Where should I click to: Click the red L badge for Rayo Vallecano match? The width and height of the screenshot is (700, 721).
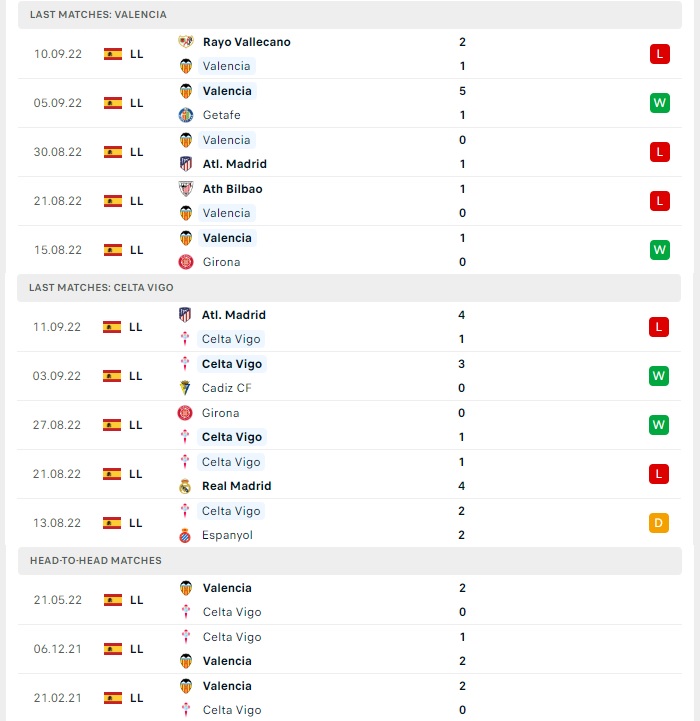(x=660, y=54)
